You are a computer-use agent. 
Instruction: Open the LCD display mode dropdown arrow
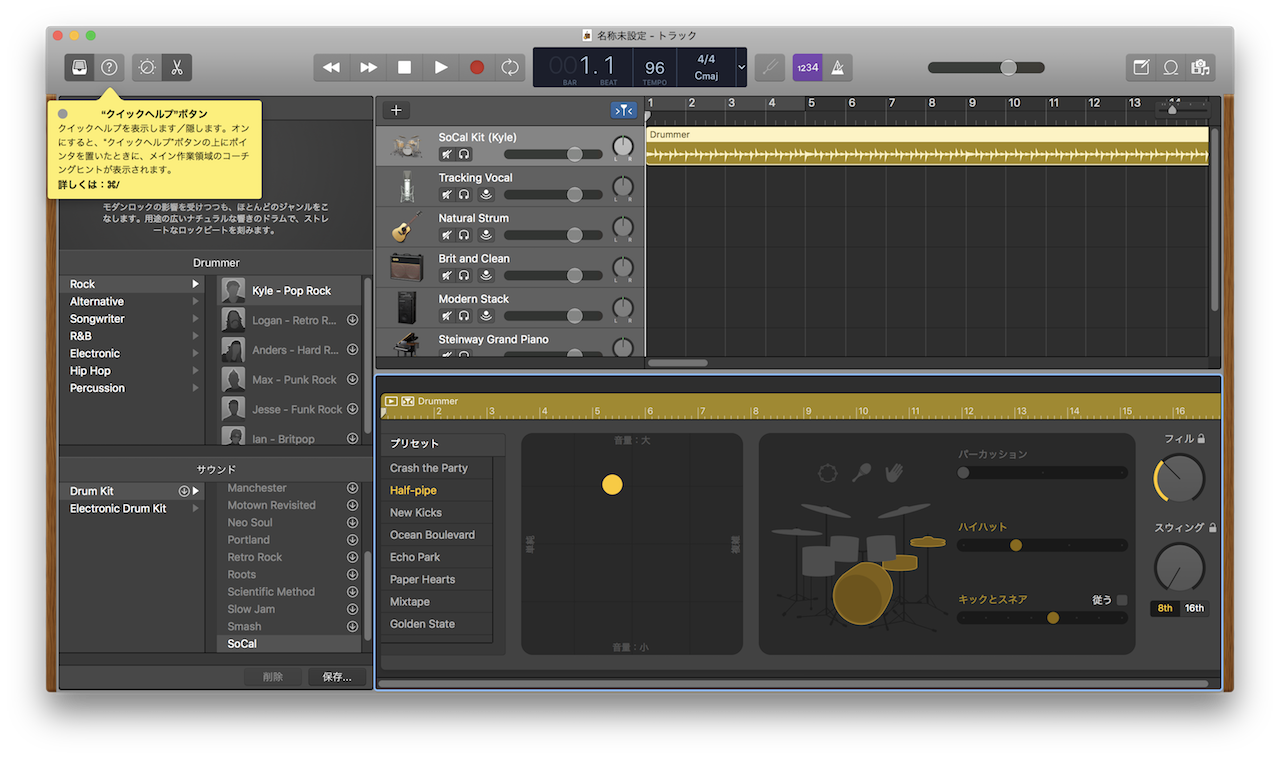pos(741,67)
